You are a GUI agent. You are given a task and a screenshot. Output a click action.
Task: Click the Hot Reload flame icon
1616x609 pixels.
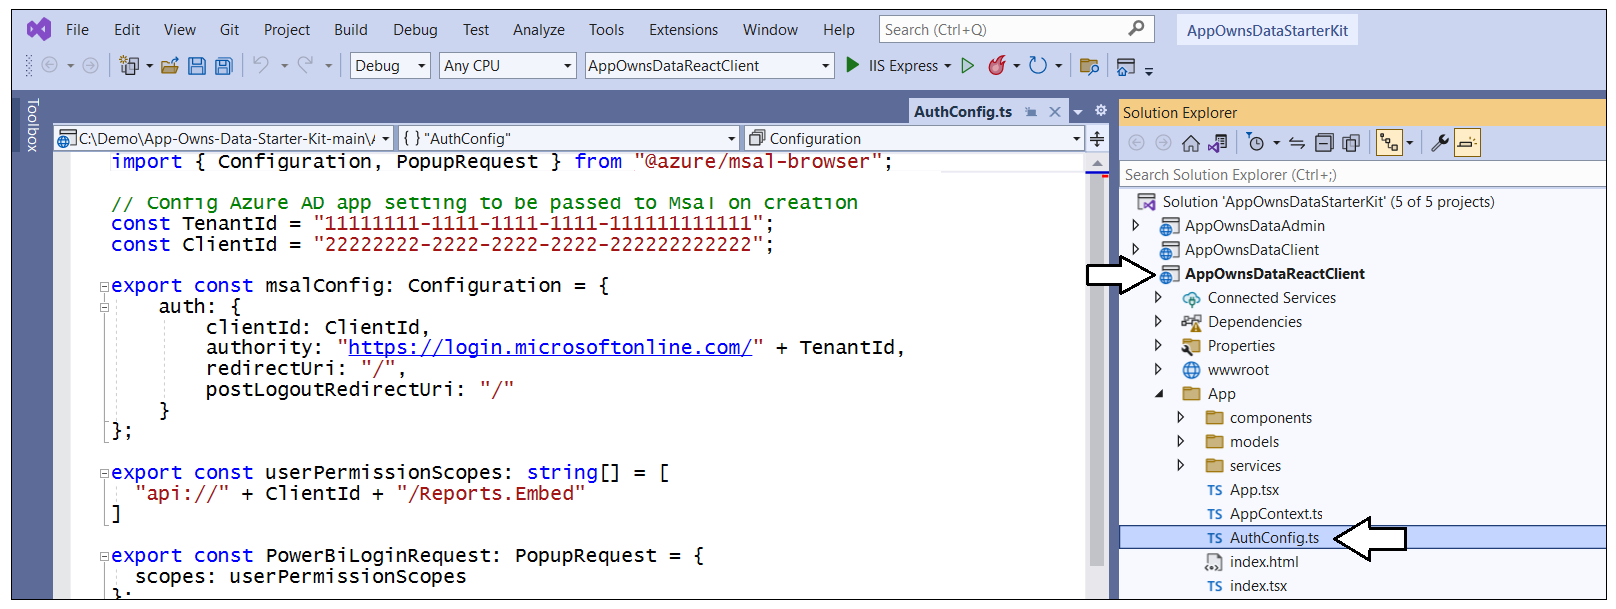click(x=997, y=65)
